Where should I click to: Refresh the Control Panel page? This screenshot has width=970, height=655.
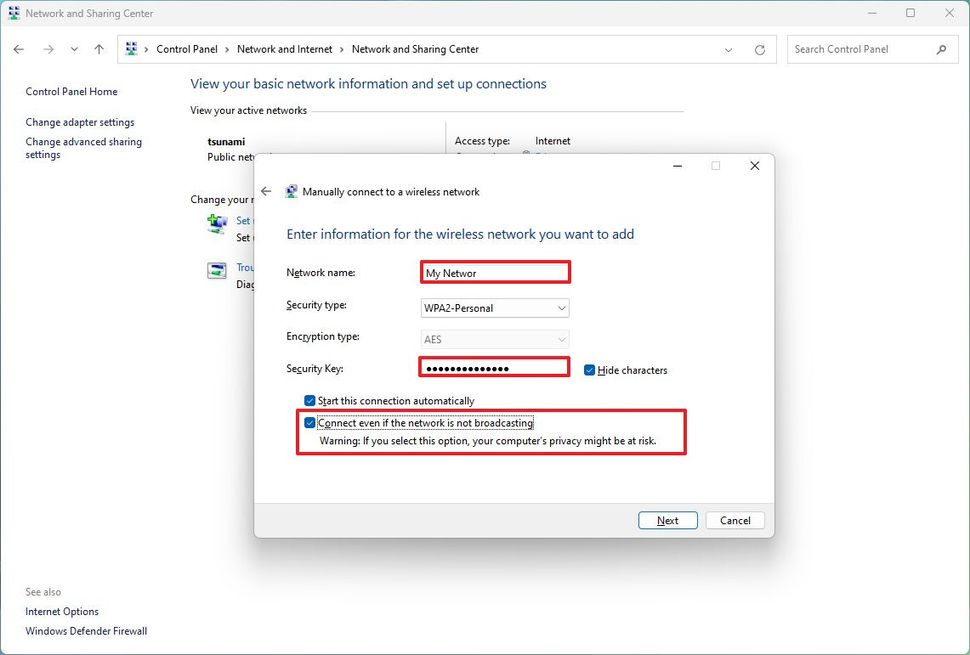pyautogui.click(x=760, y=48)
